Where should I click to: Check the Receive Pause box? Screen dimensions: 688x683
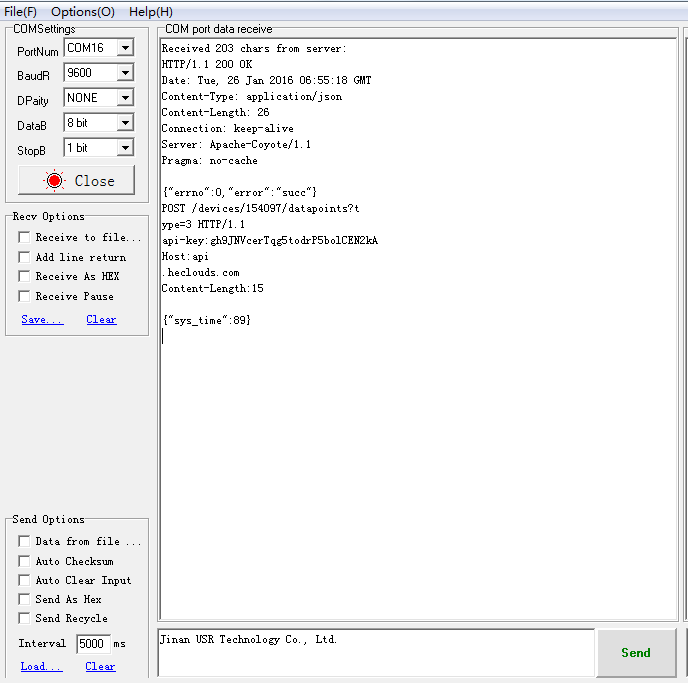24,296
